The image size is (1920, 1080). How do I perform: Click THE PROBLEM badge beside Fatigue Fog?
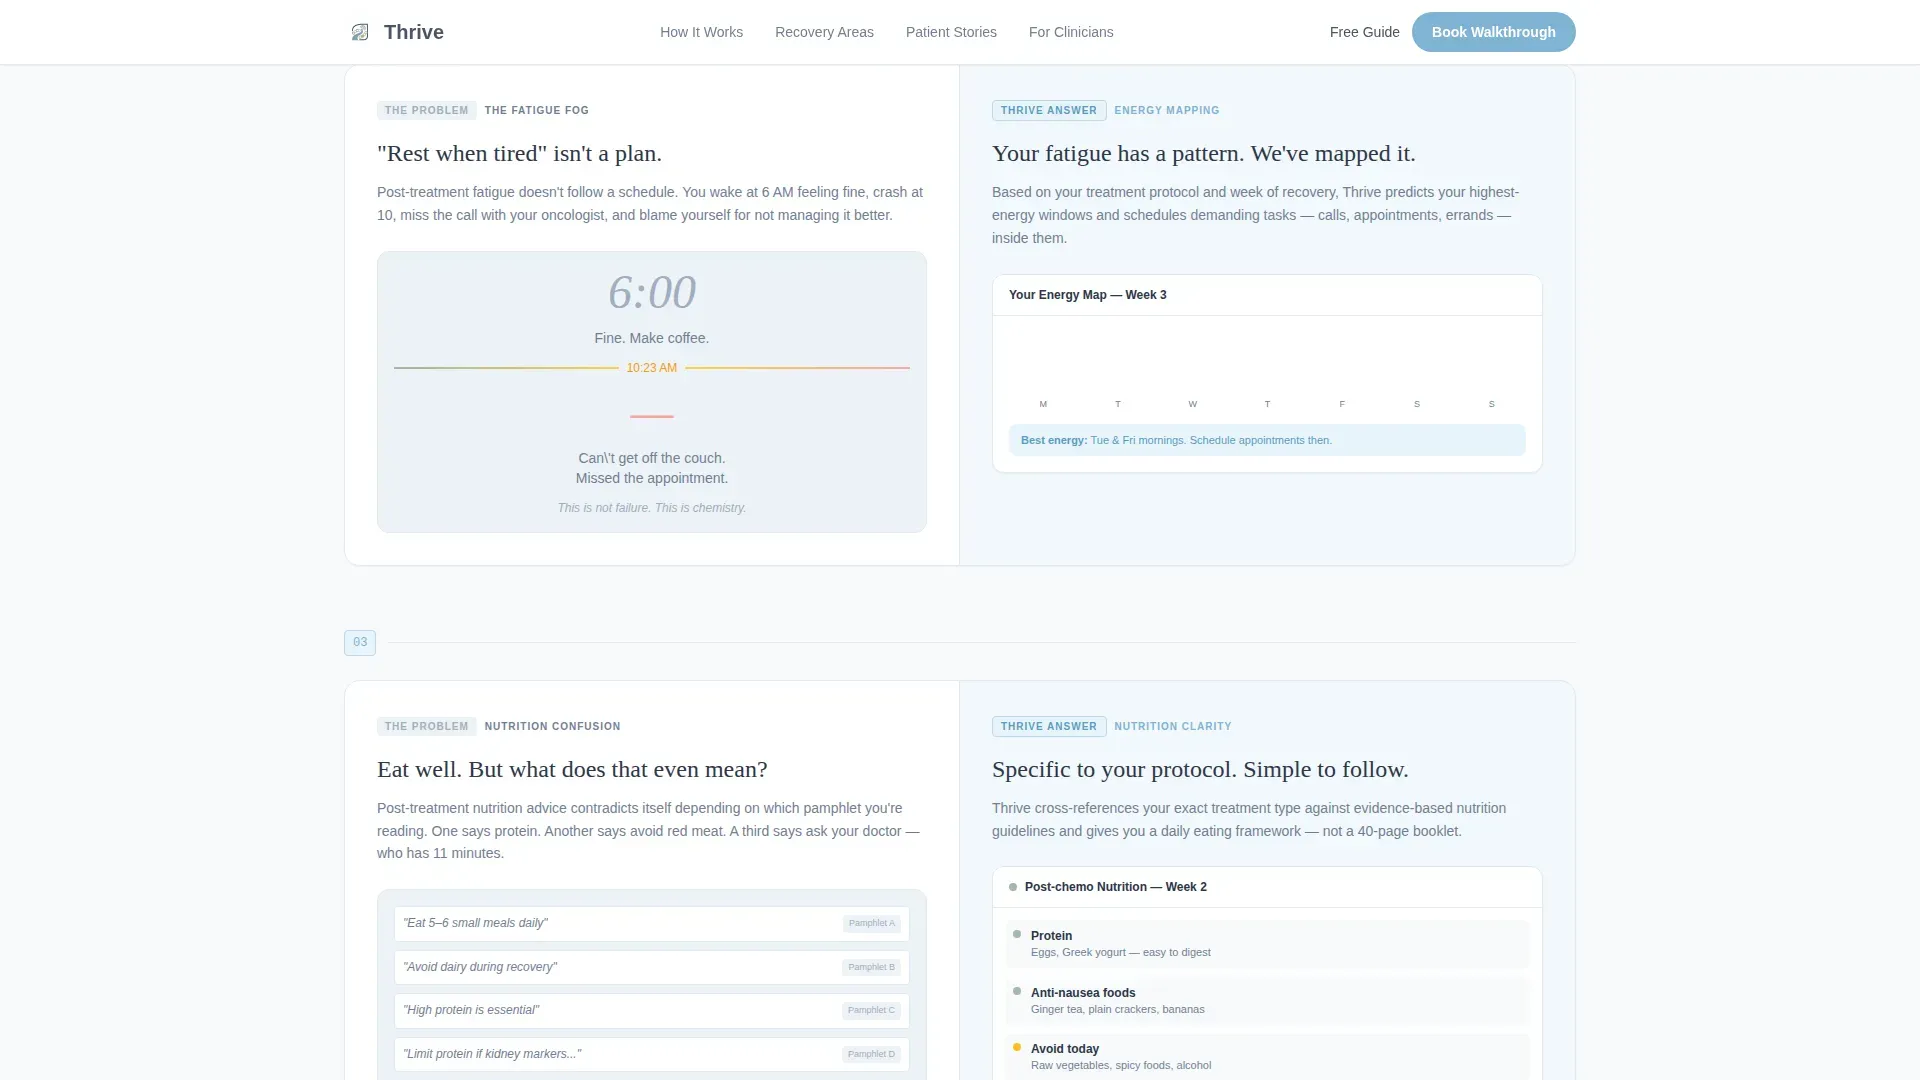[x=426, y=110]
